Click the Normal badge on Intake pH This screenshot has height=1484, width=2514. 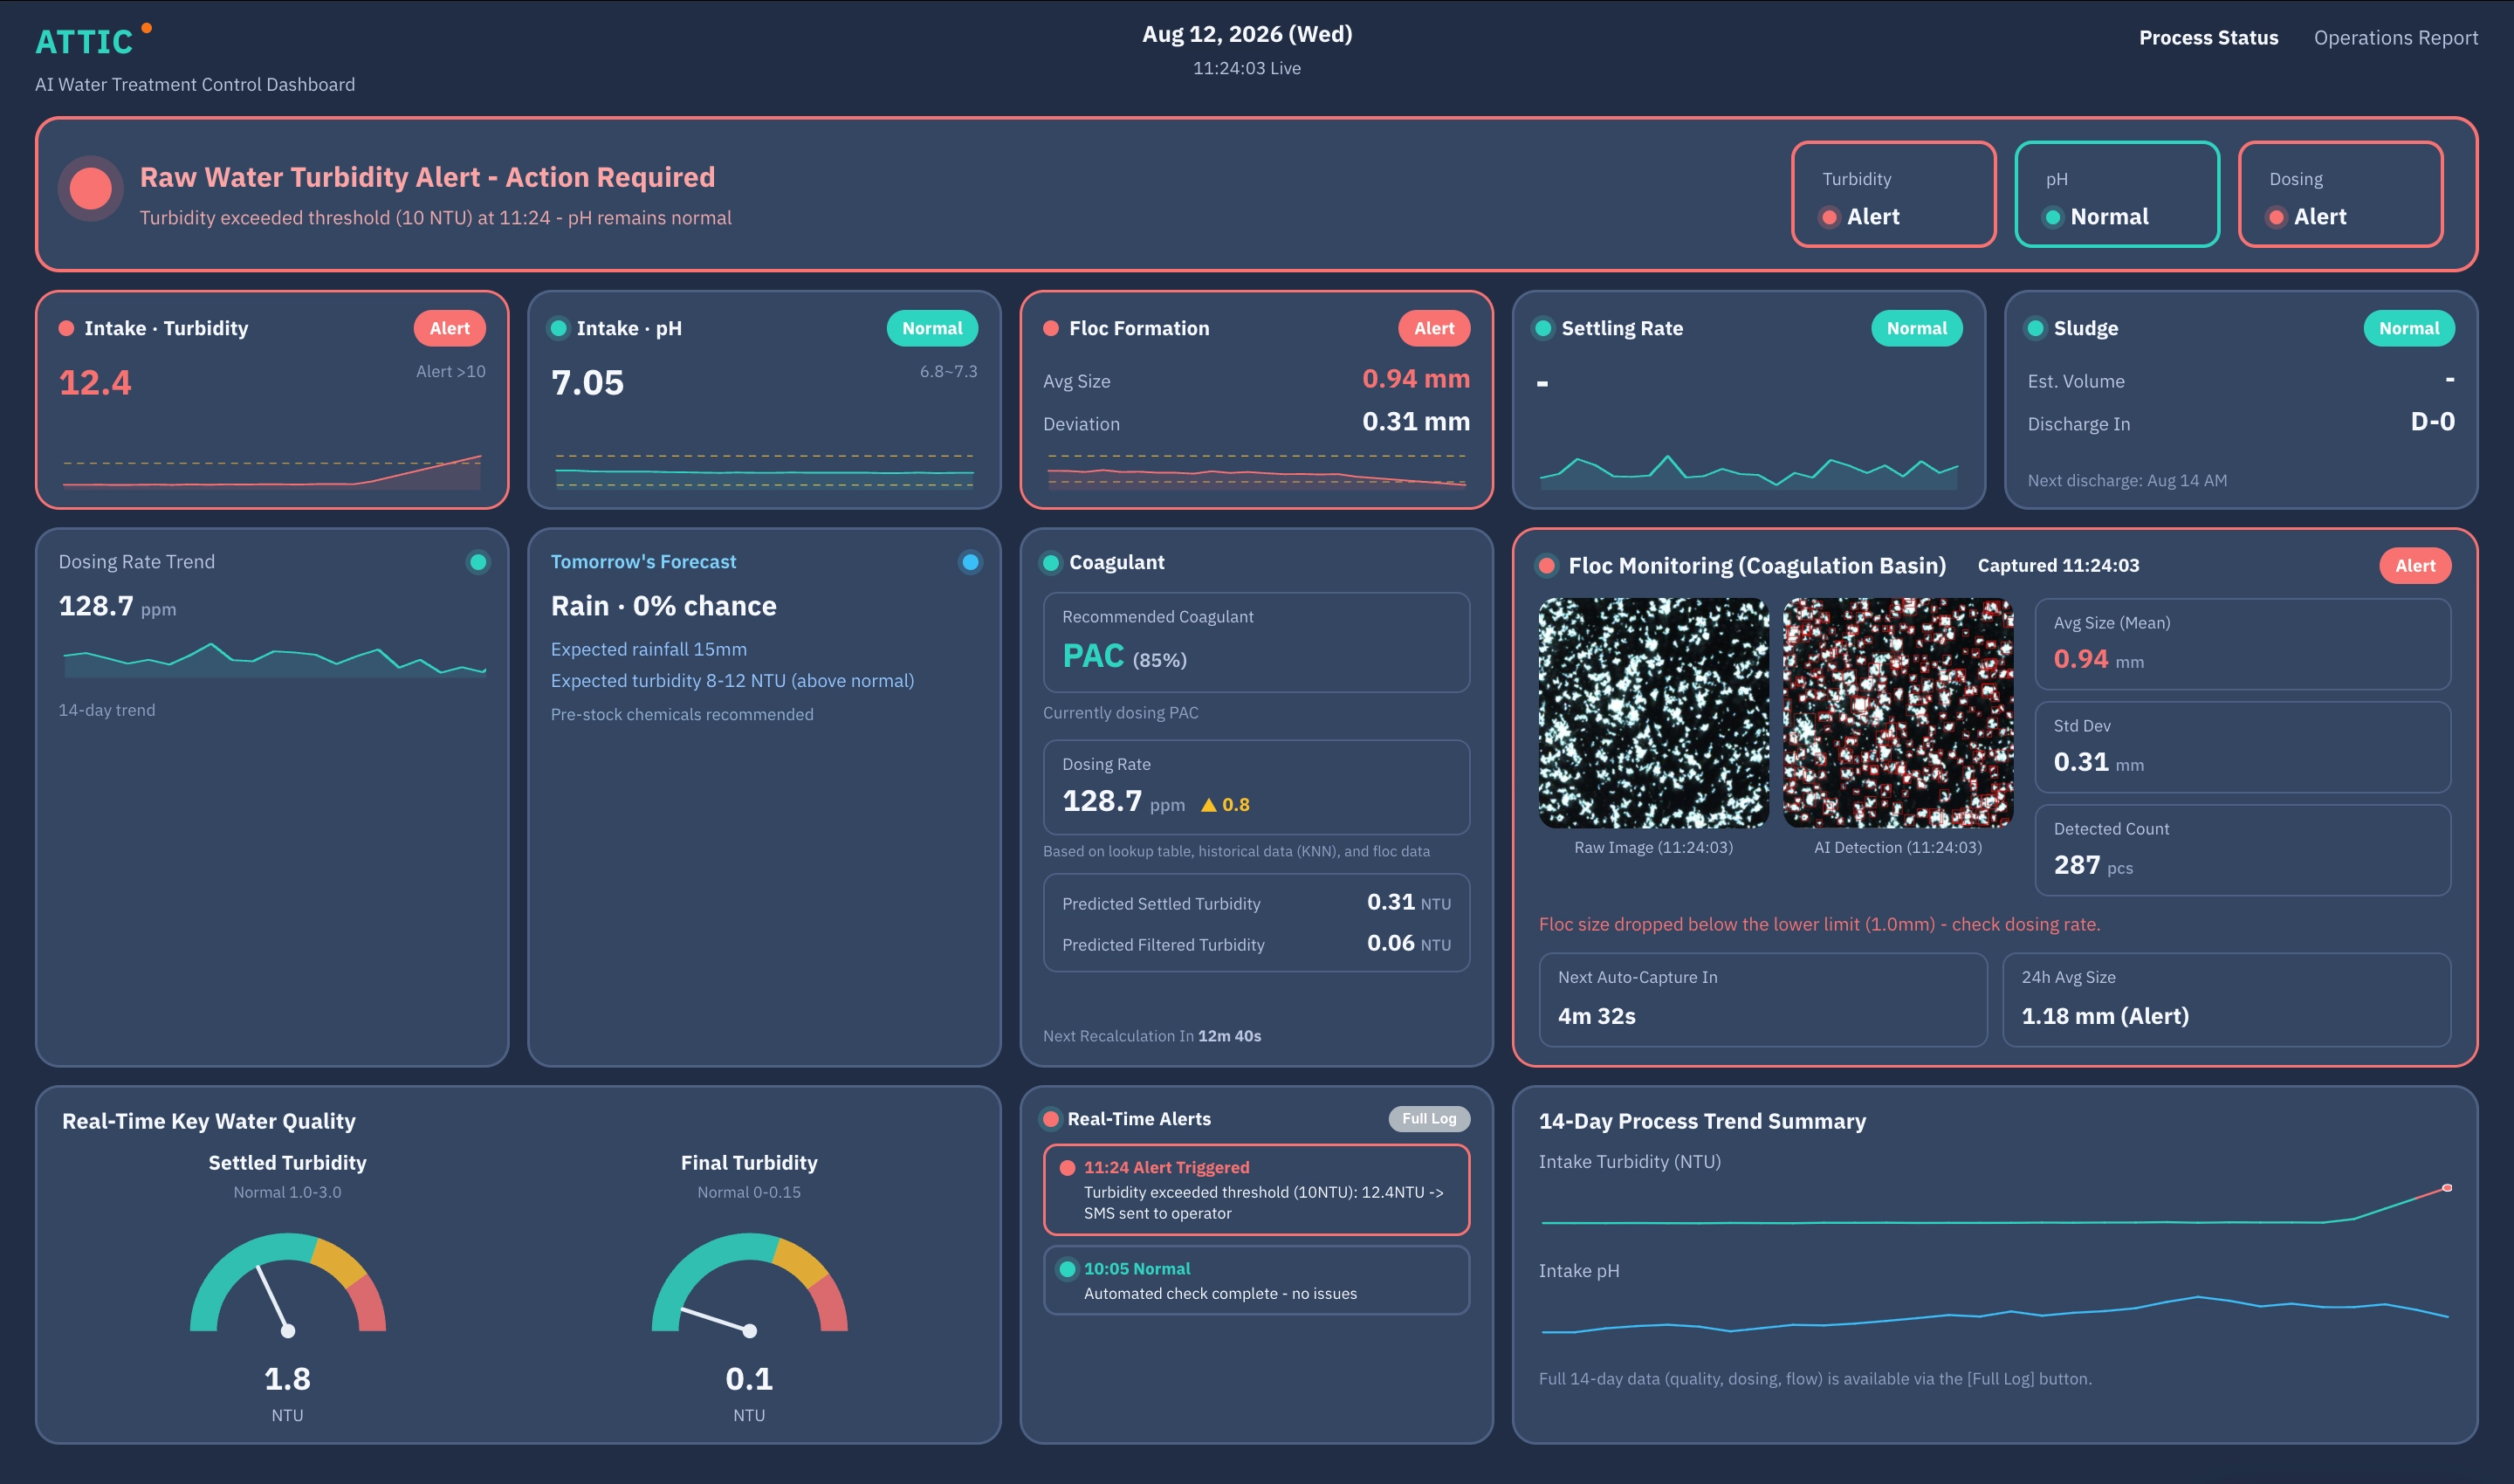[x=932, y=328]
